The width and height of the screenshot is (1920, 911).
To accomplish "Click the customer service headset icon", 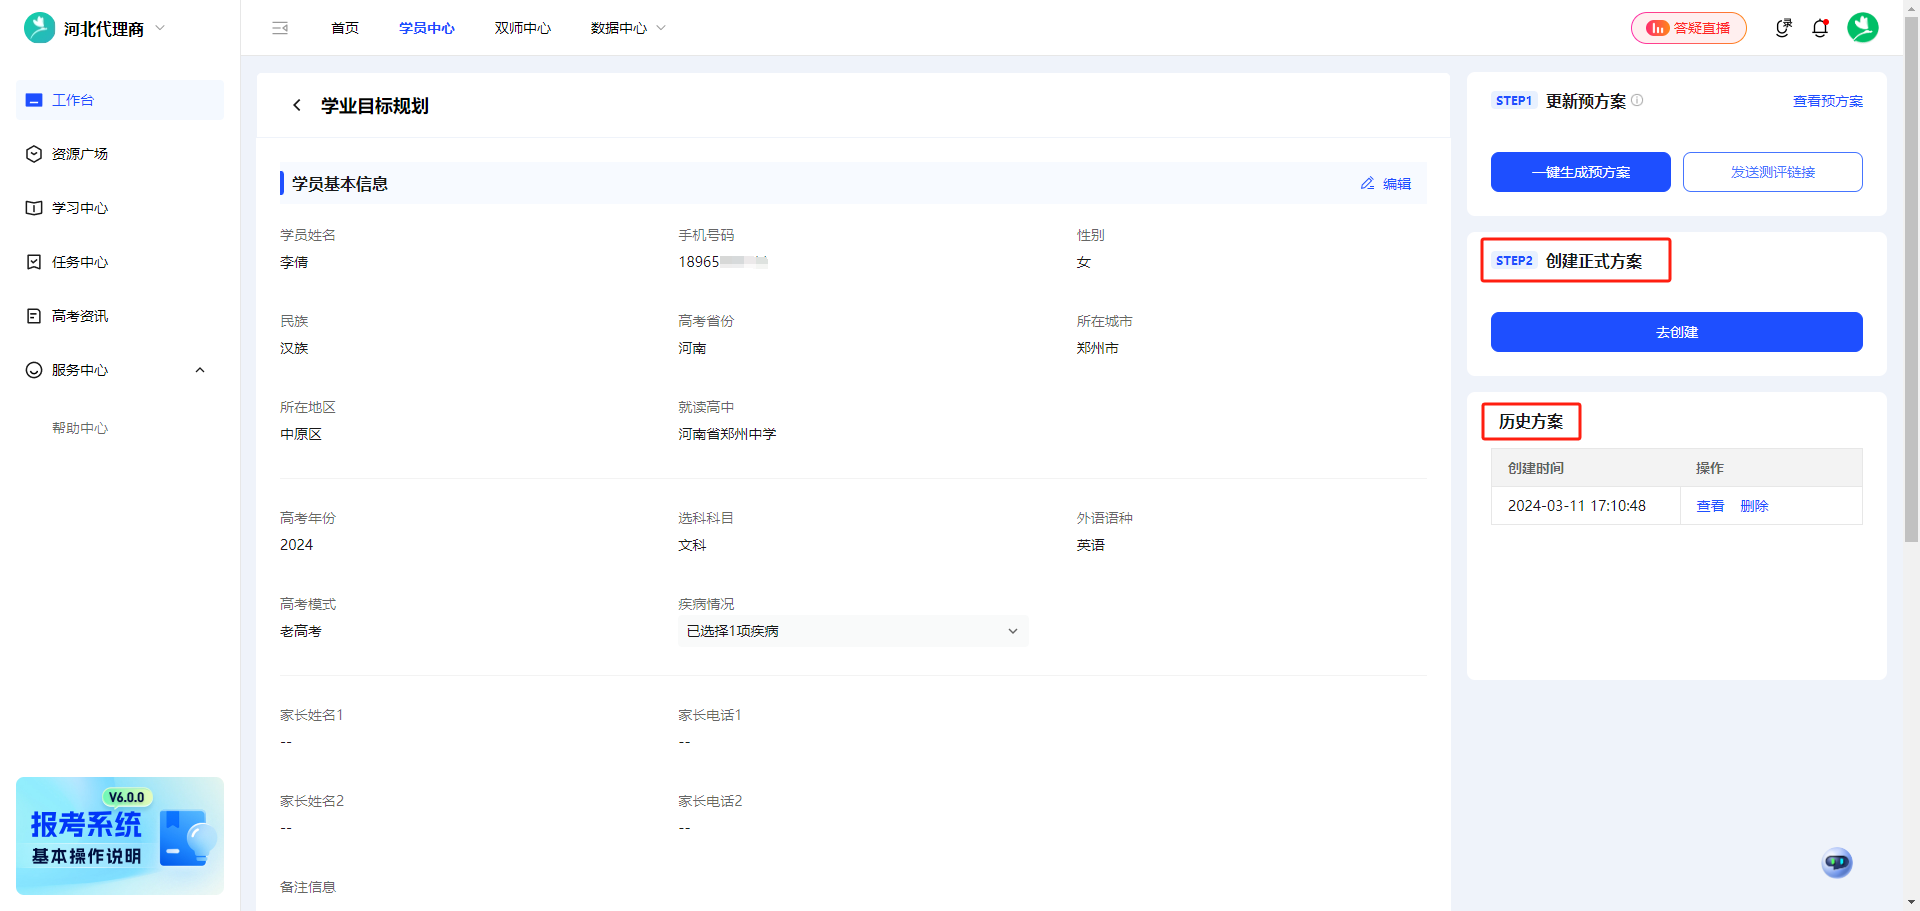I will pyautogui.click(x=1783, y=28).
